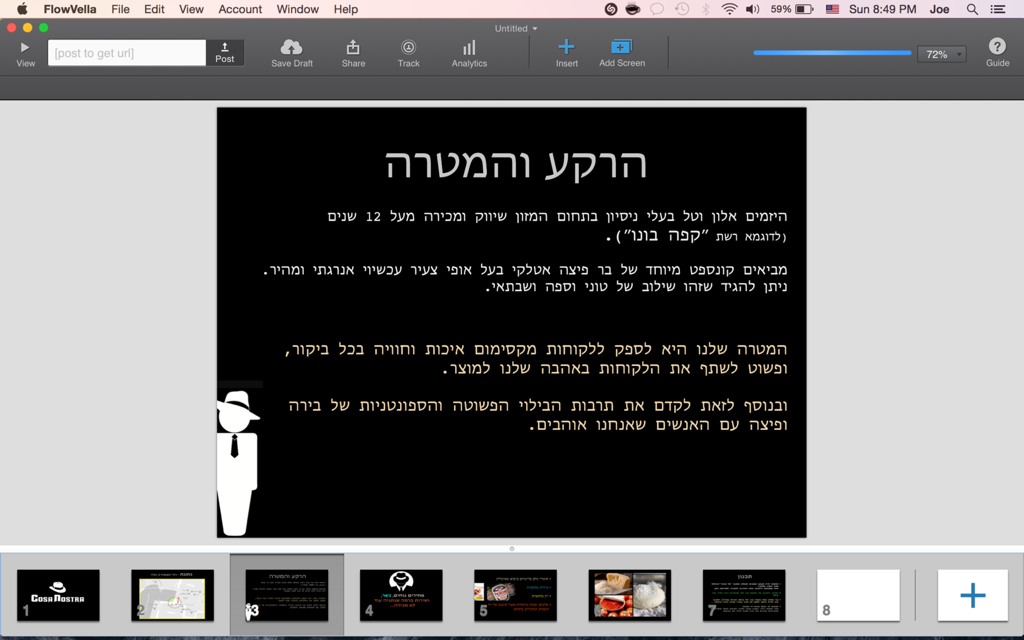The image size is (1024, 640).
Task: Add a new screen with the large plus tile
Action: pos(972,595)
